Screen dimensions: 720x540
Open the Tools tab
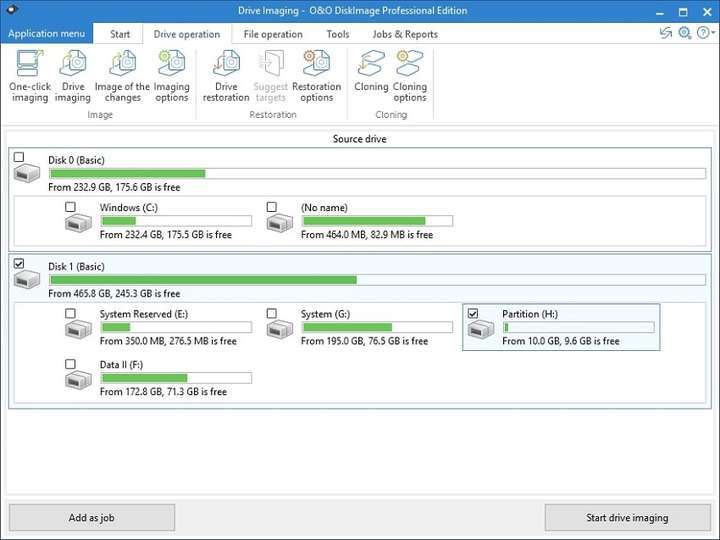(338, 34)
